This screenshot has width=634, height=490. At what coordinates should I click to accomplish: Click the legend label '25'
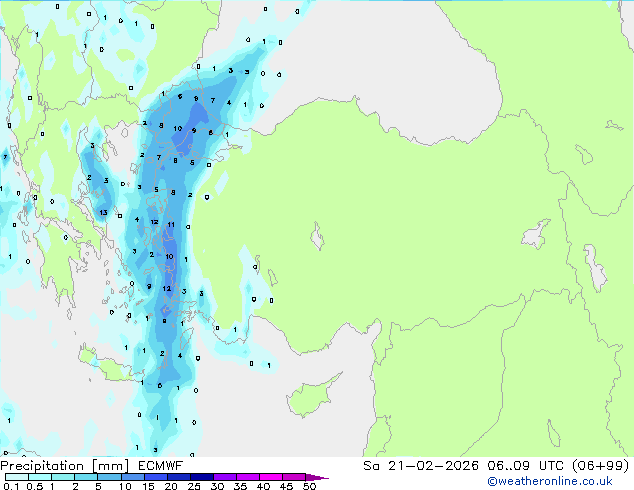(x=194, y=486)
